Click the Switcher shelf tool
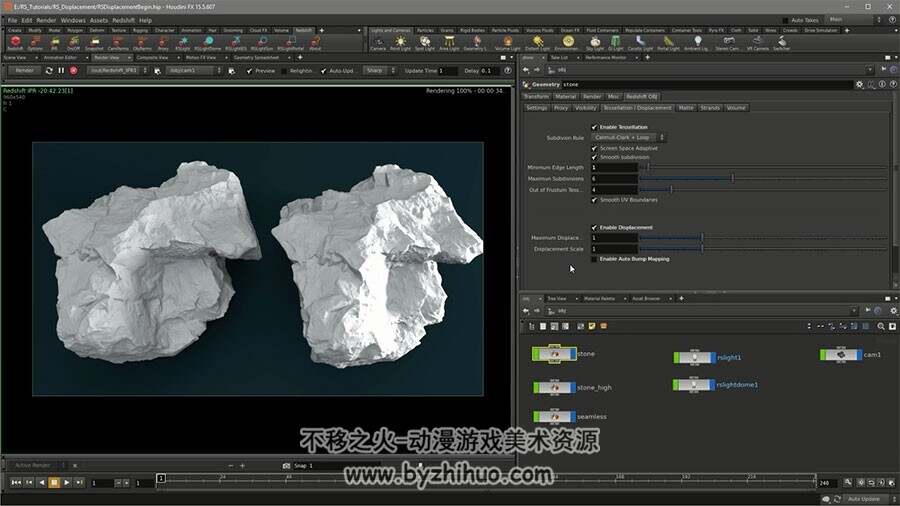The image size is (900, 506). click(782, 42)
